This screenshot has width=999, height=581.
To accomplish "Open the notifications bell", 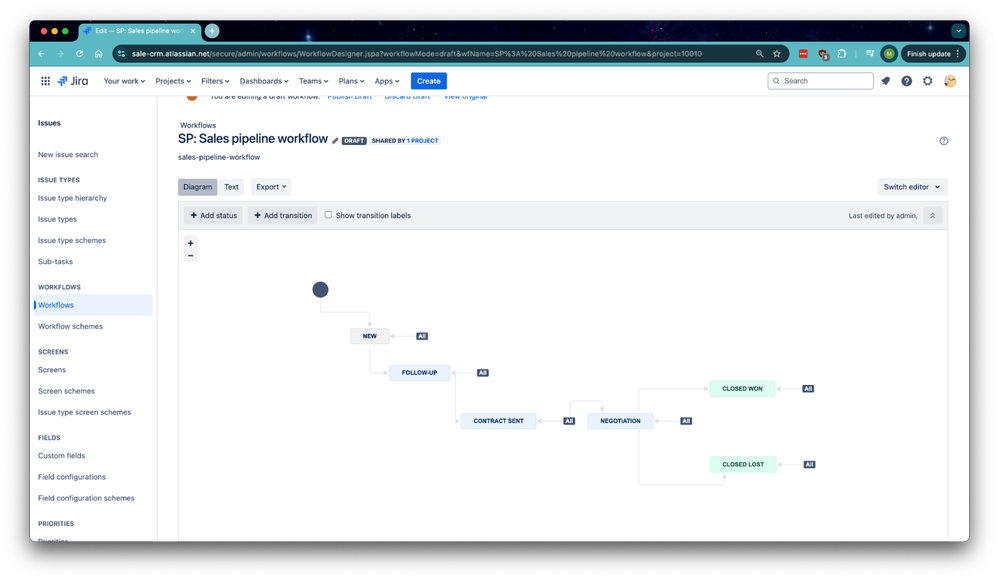I will point(886,81).
